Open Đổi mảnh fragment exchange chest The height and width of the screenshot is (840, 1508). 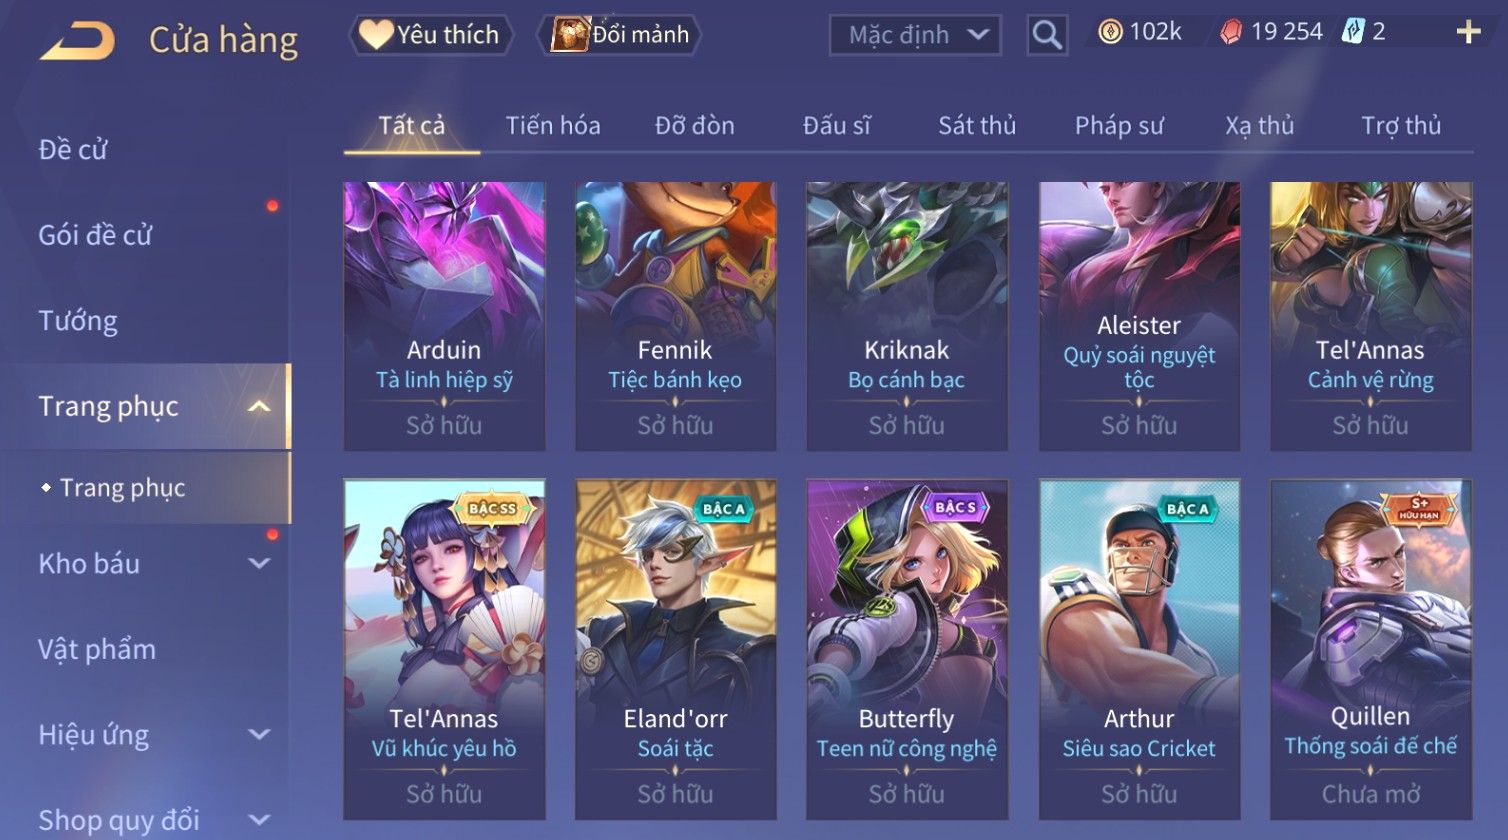click(x=619, y=35)
